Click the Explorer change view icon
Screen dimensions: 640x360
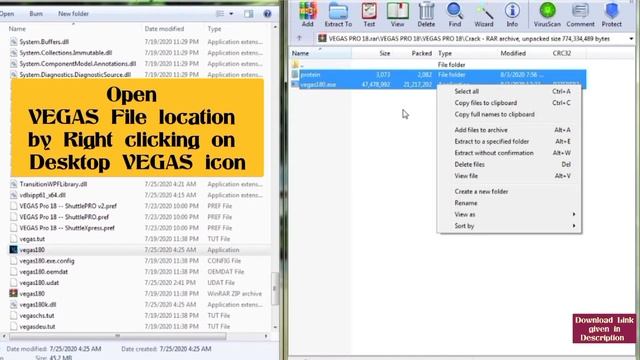click(220, 14)
